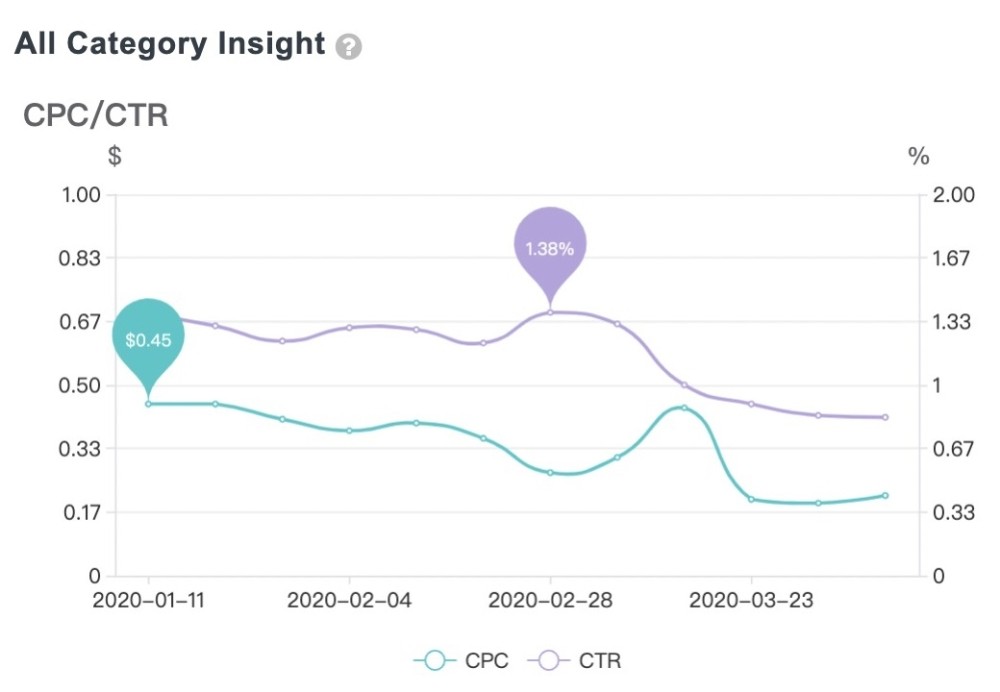Screen dimensions: 1000x692
Task: Toggle the CTR legend series
Action: [x=575, y=660]
